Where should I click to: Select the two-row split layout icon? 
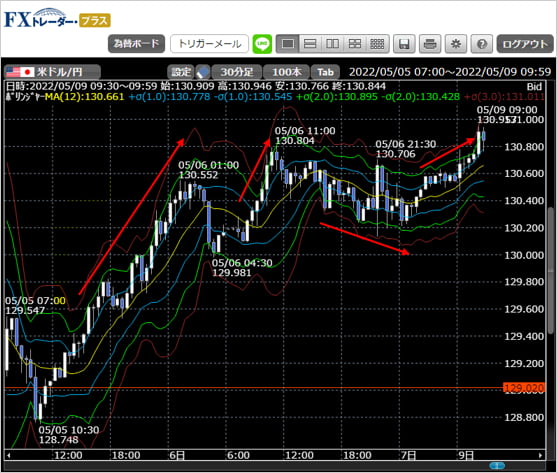pos(310,44)
